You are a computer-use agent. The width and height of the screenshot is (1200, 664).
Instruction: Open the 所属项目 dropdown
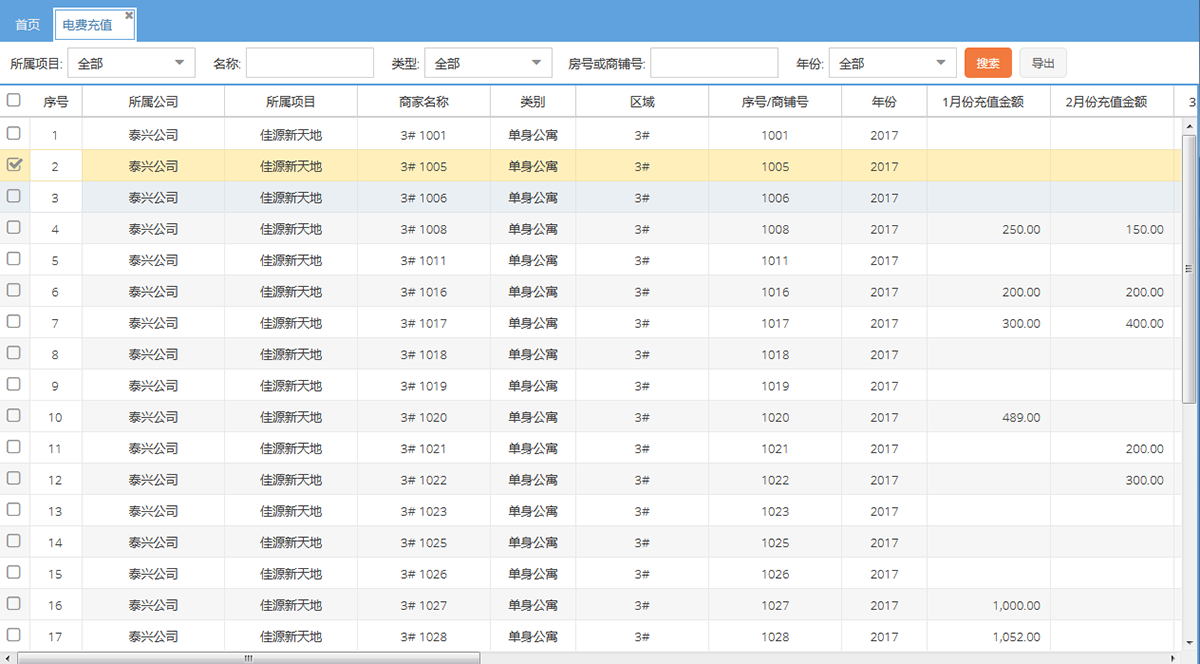[131, 63]
